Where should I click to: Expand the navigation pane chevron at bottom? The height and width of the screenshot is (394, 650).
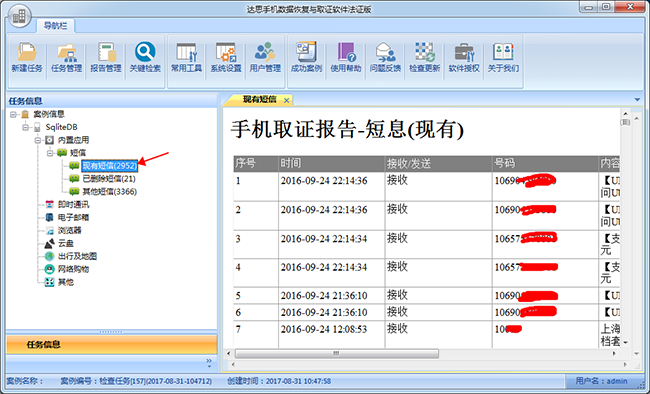pos(209,363)
